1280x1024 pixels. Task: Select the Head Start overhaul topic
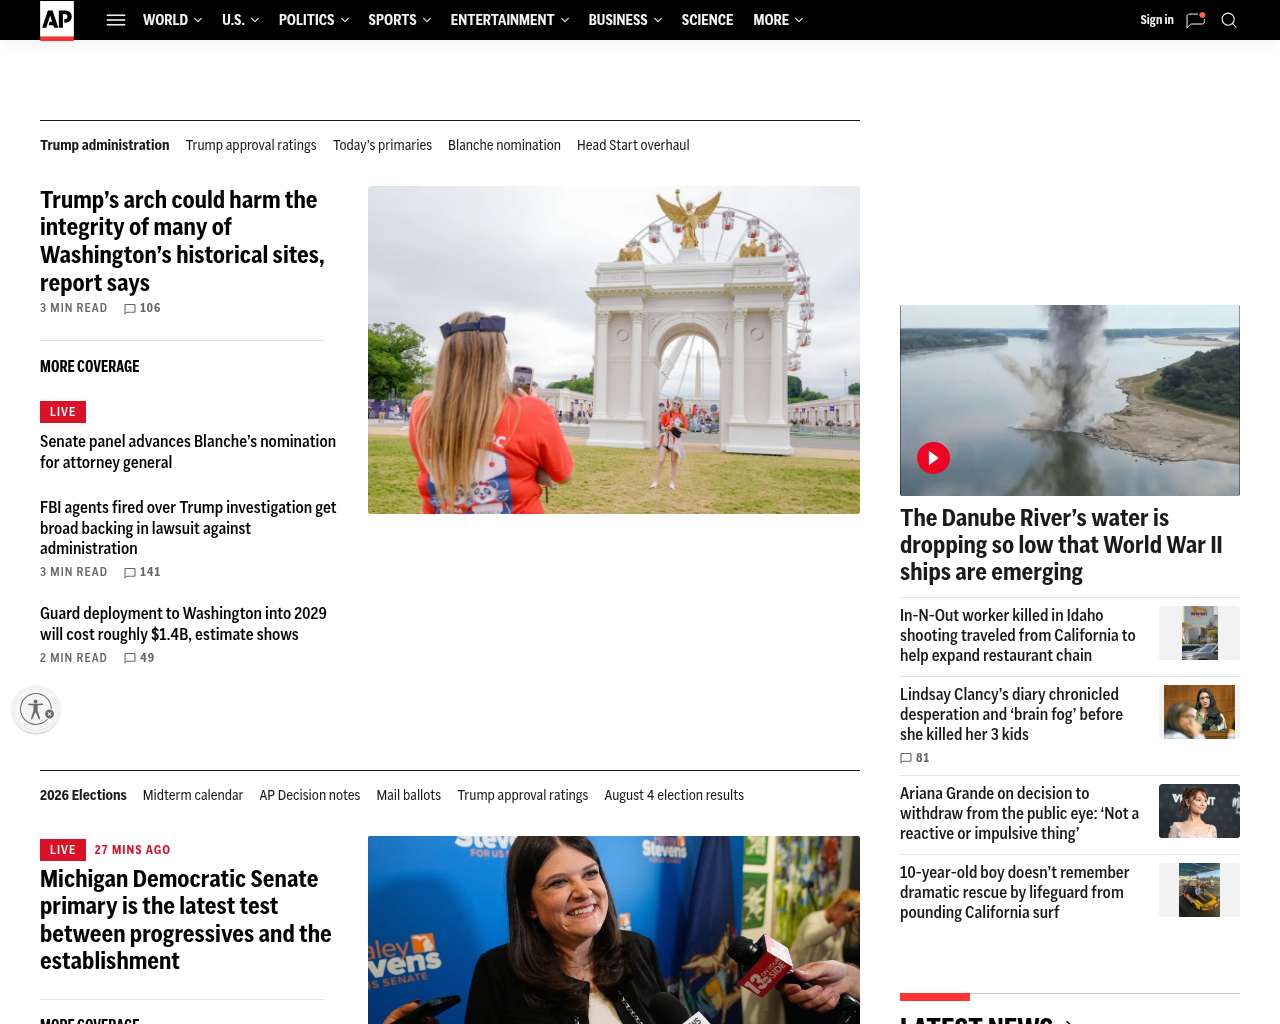(x=633, y=145)
